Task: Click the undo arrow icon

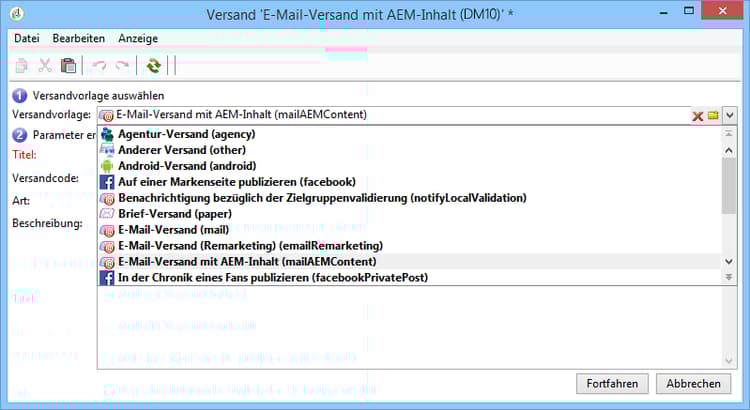Action: point(99,66)
